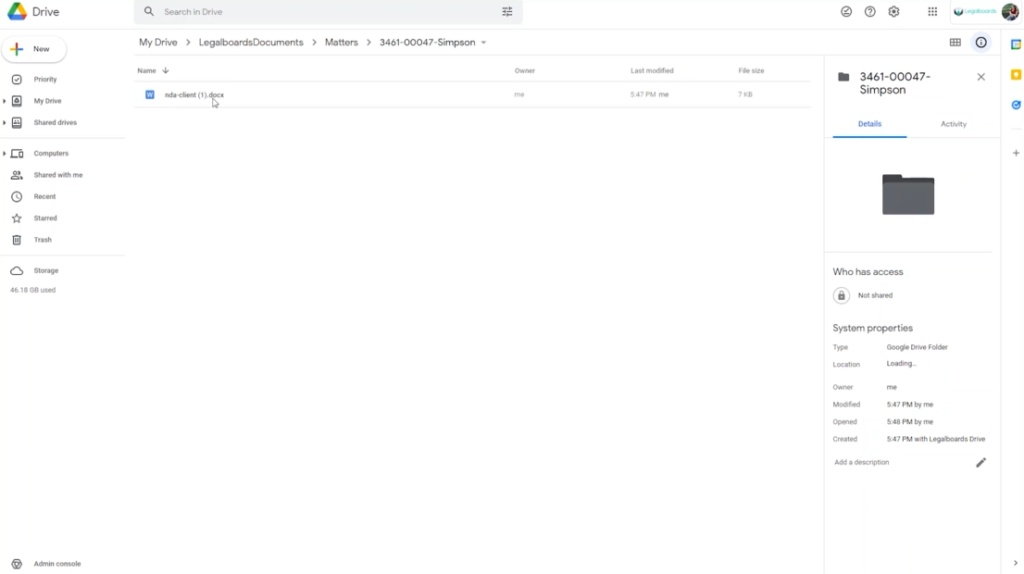
Task: Go to LegalboardsDocuments breadcrumb
Action: click(x=250, y=43)
